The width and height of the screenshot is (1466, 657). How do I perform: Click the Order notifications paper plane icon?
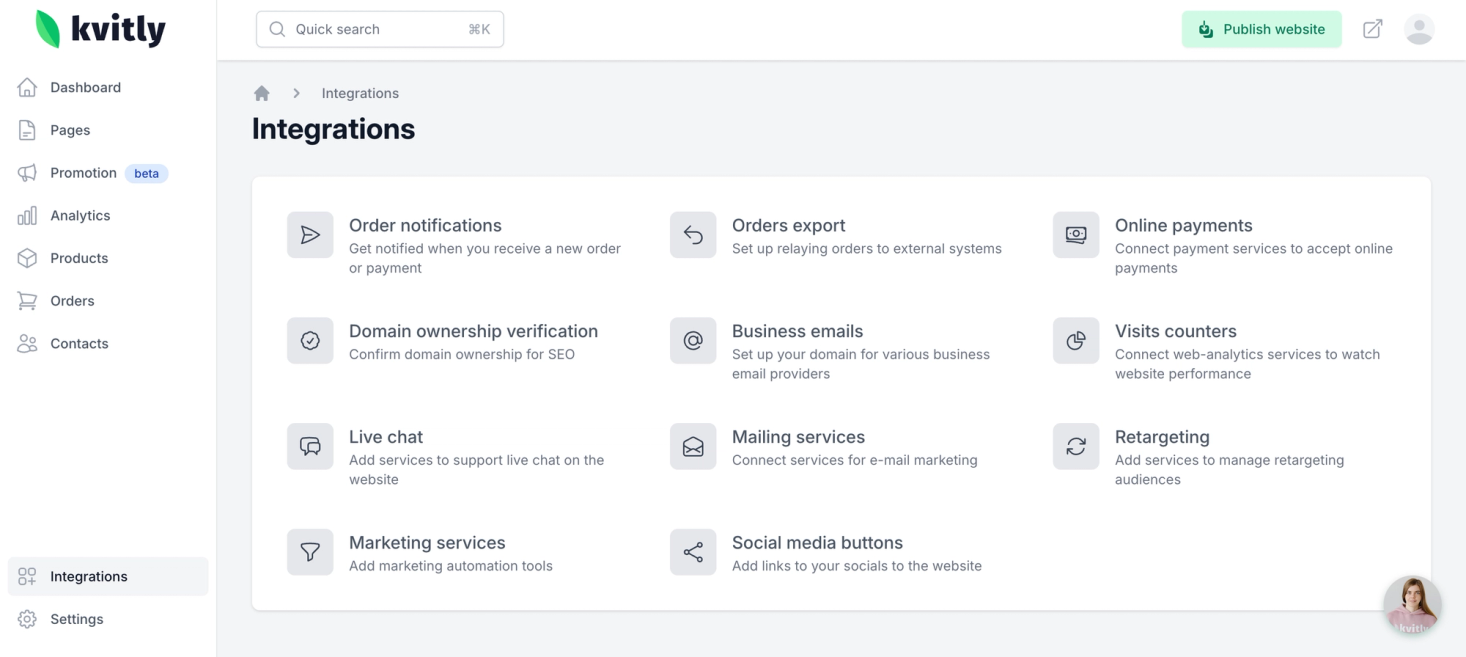click(x=310, y=235)
